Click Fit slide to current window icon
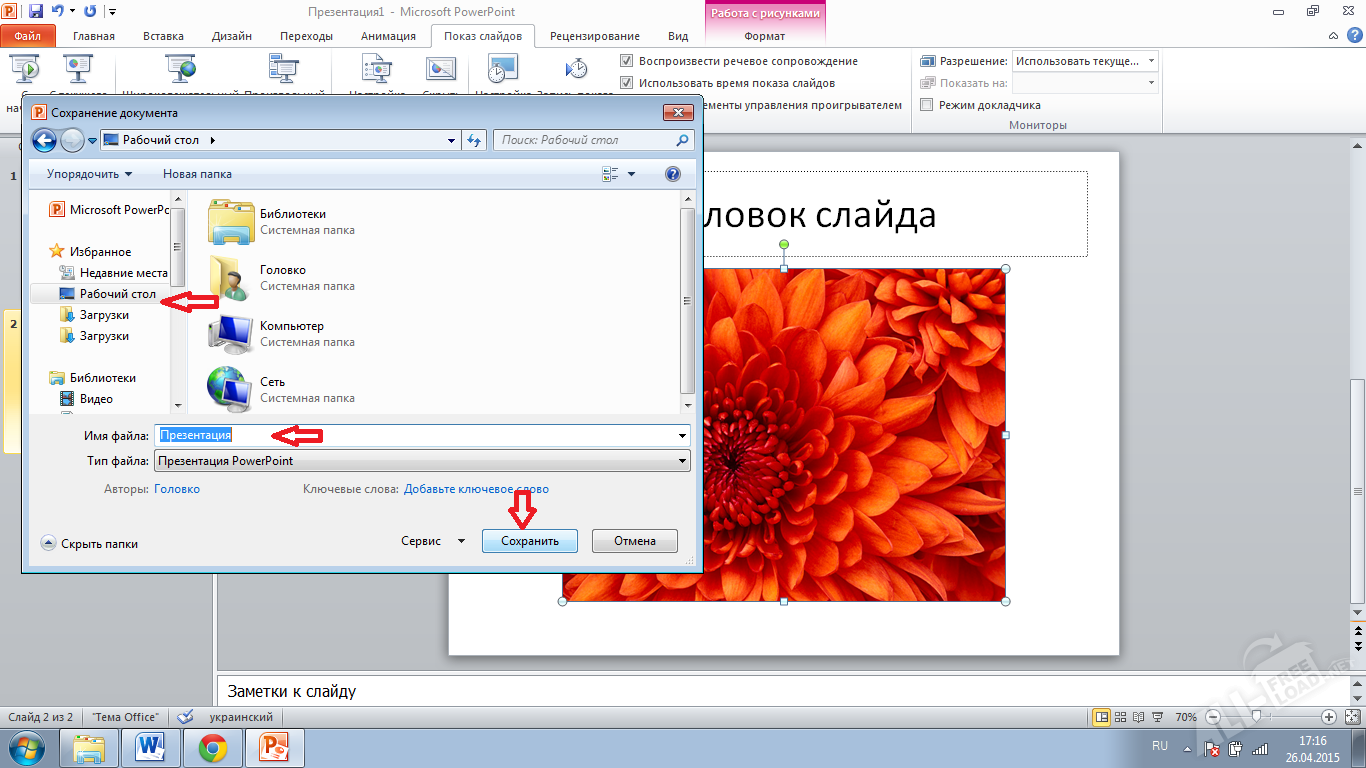 pyautogui.click(x=1354, y=716)
